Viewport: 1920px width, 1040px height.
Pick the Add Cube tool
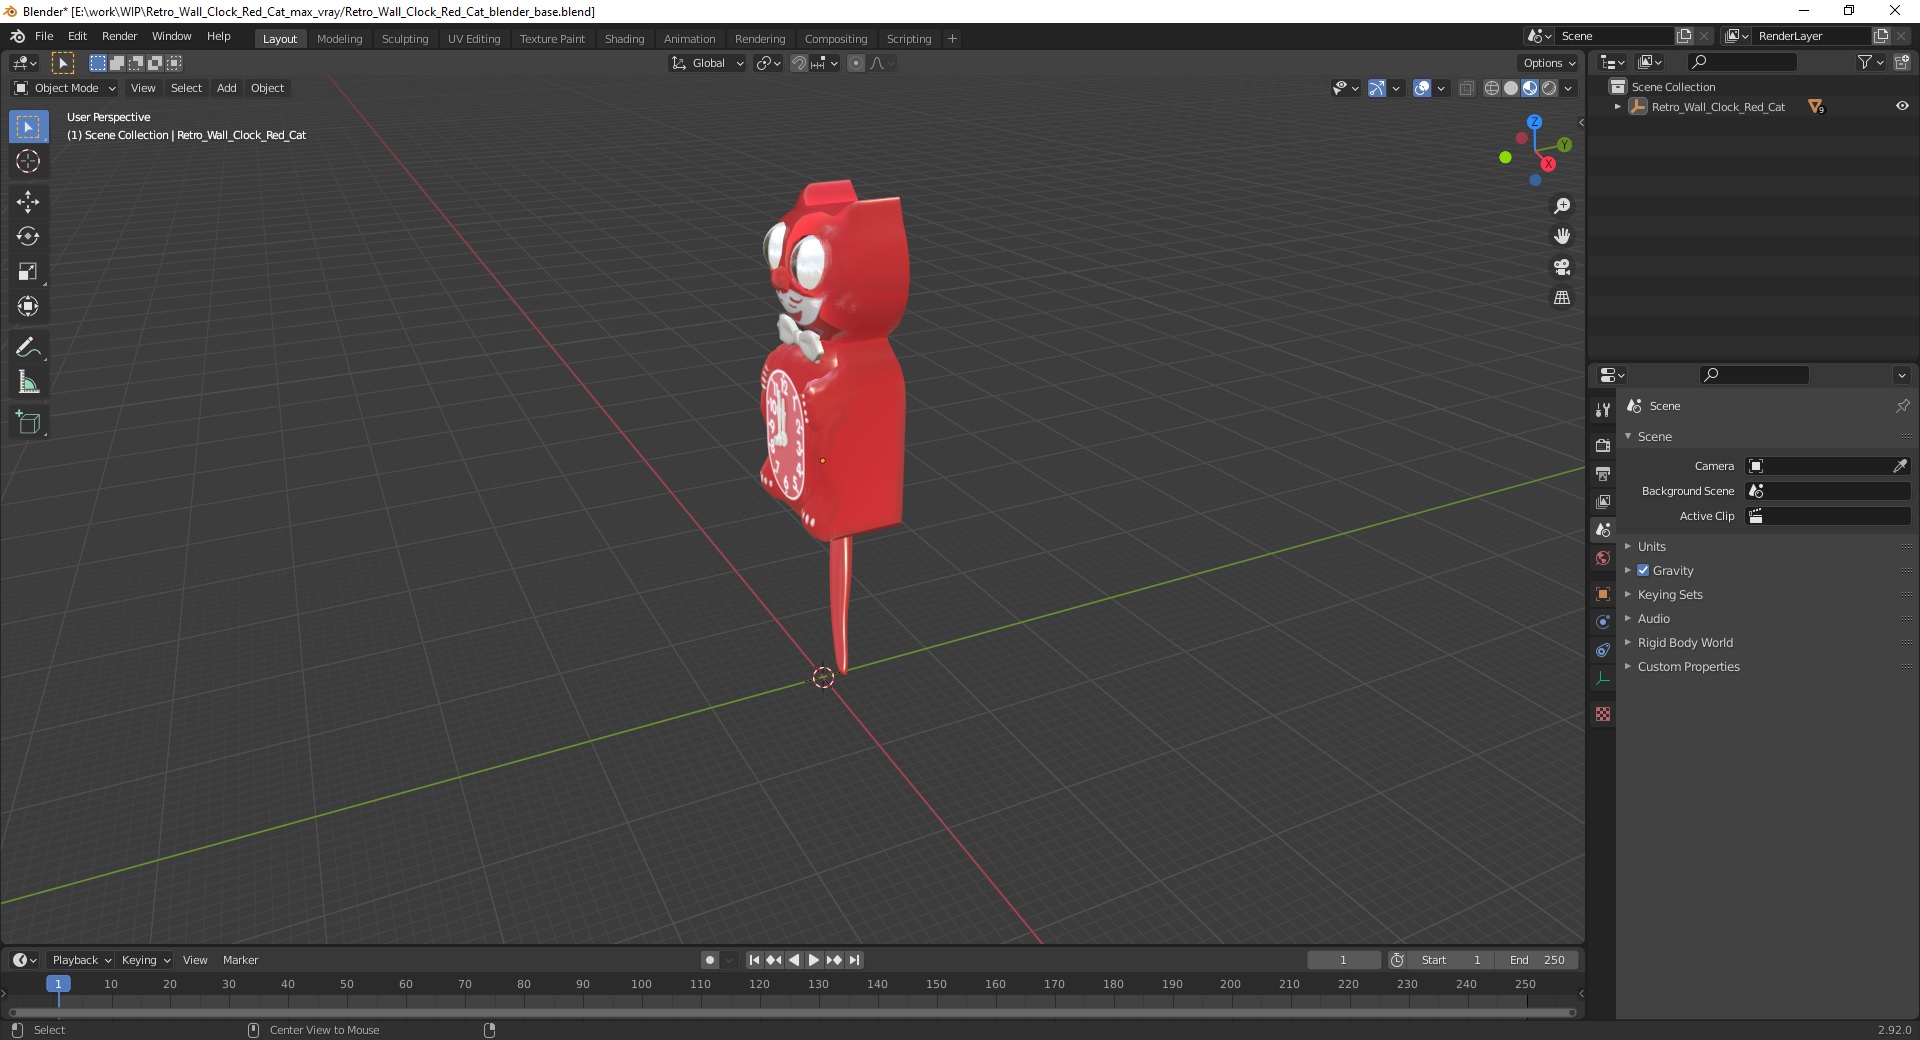click(28, 423)
